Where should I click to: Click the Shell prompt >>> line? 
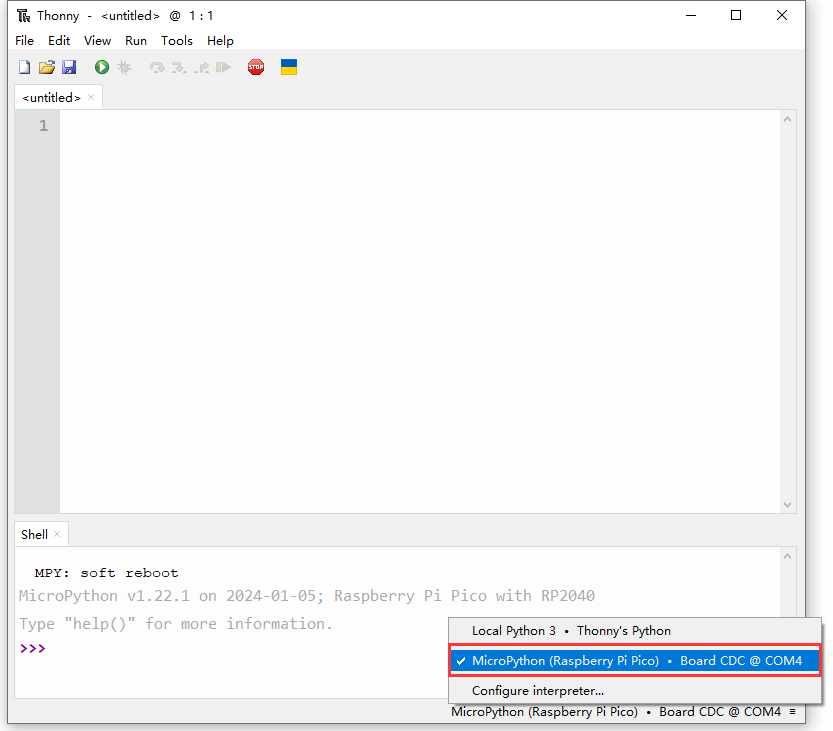(x=33, y=649)
